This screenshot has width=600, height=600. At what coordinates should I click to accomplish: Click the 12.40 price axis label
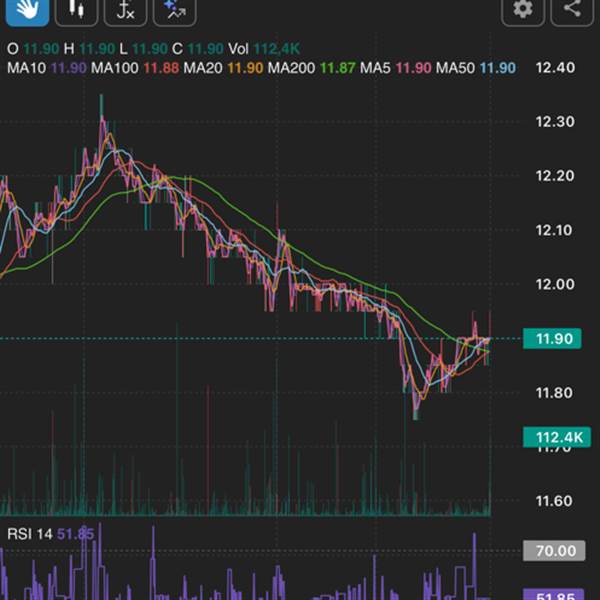coord(555,68)
